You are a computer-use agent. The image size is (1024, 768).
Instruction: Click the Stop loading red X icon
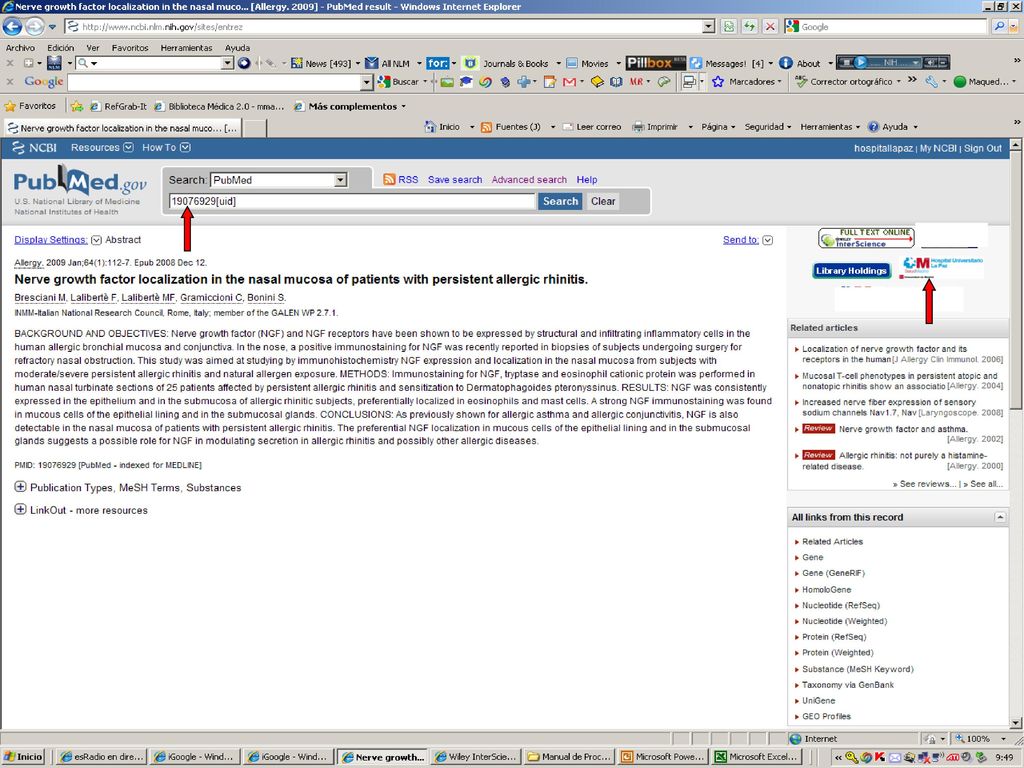coord(771,27)
